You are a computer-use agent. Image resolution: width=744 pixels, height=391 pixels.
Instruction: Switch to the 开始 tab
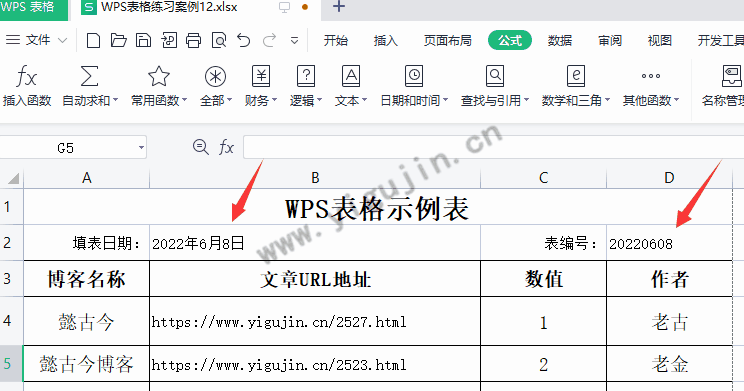[335, 41]
